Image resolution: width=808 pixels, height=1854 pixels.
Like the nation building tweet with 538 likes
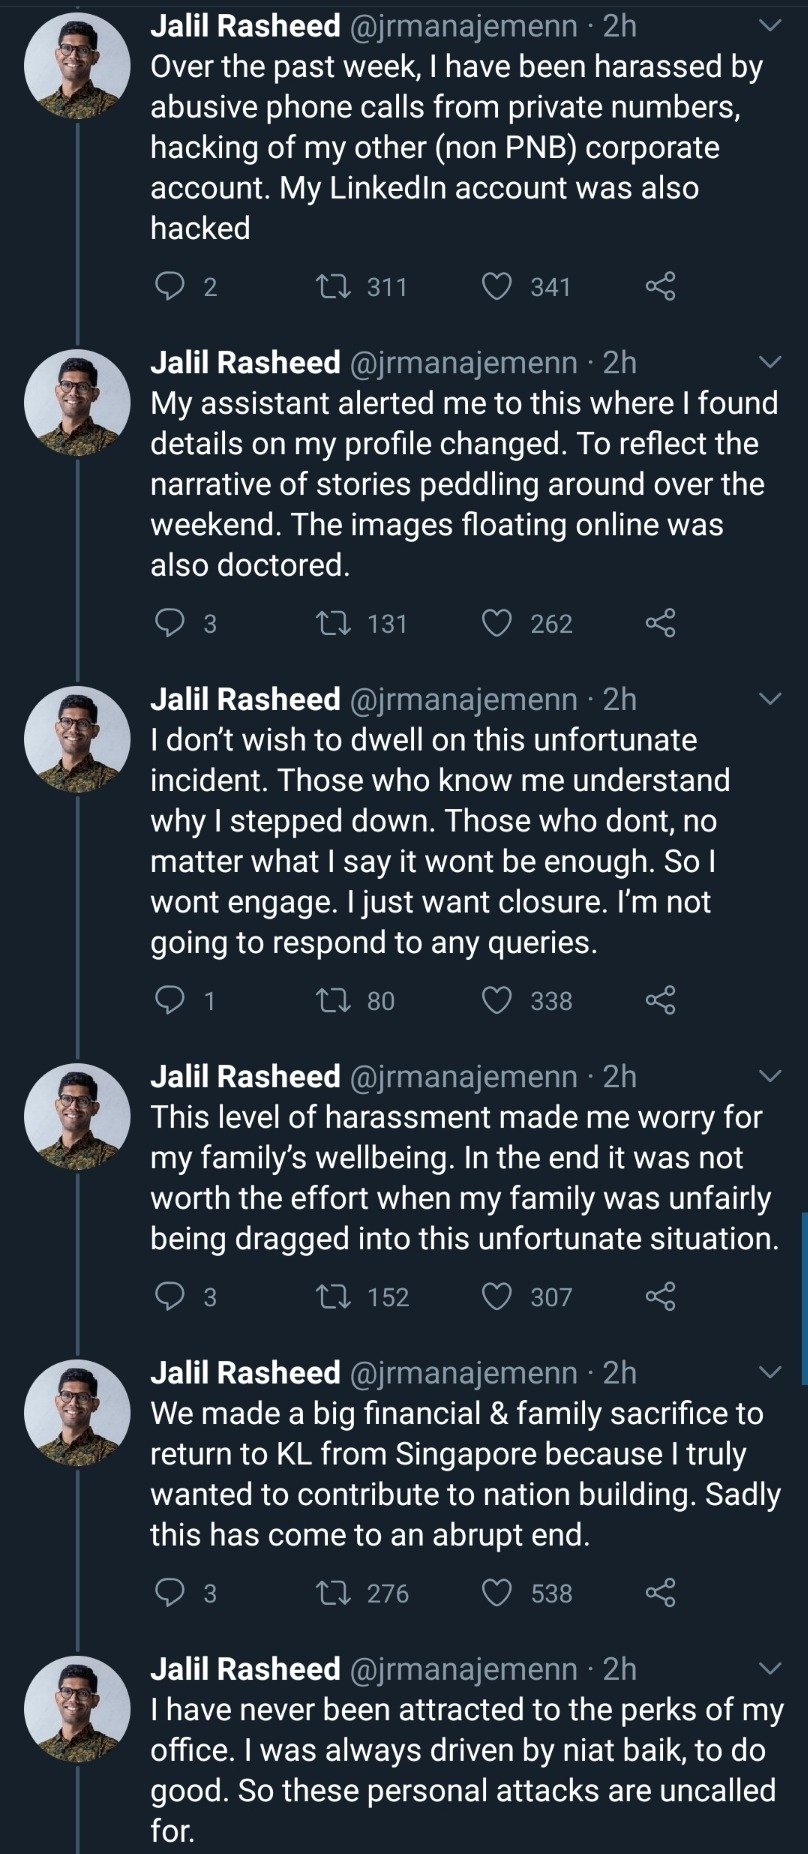497,1593
